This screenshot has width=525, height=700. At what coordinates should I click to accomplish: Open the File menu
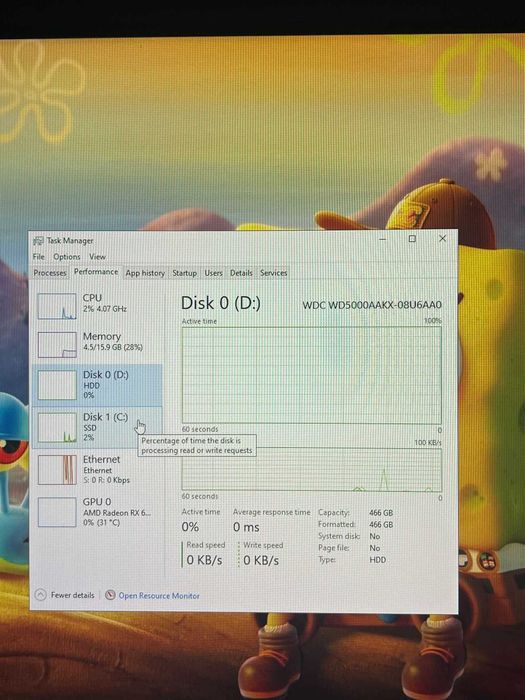38,257
